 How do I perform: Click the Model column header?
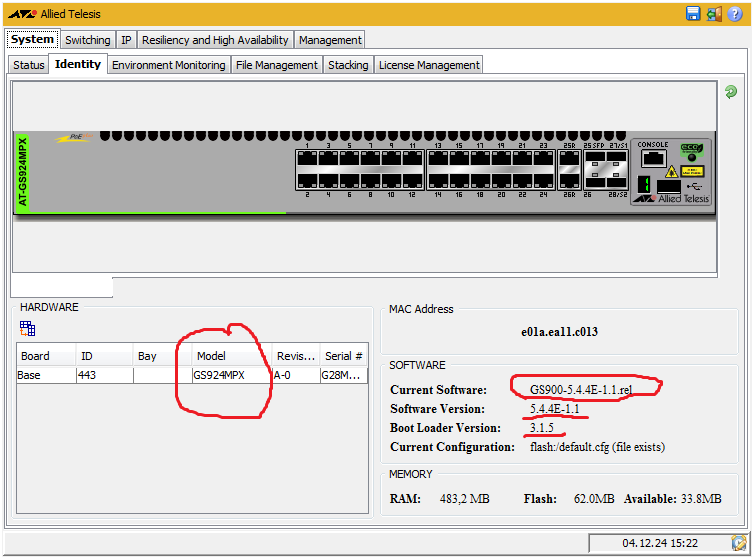[x=232, y=356]
